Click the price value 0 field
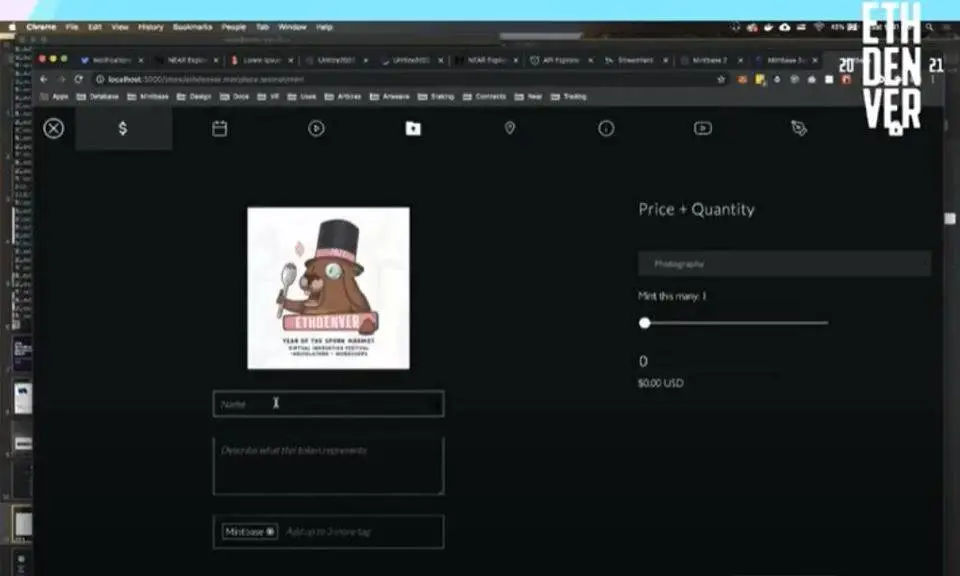 pos(643,362)
